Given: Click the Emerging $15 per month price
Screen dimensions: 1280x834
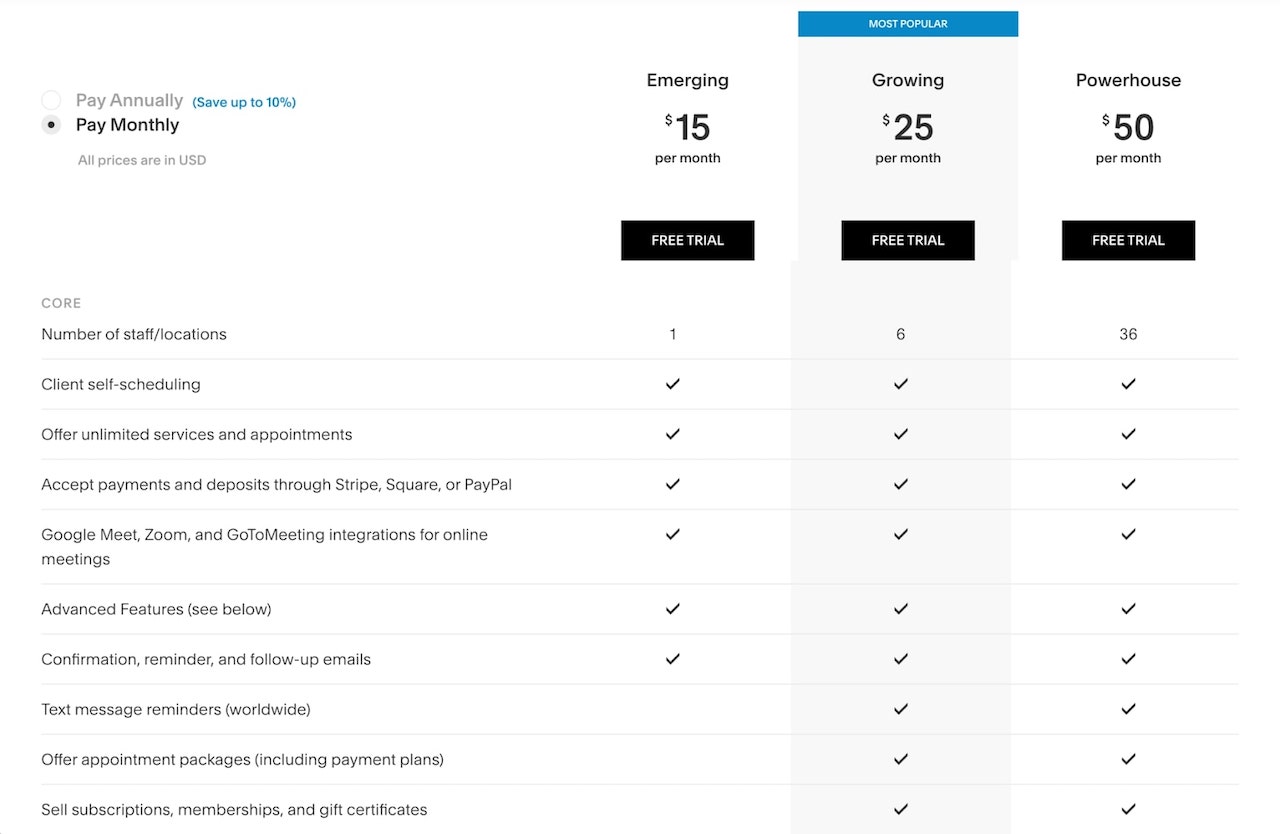Looking at the screenshot, I should (x=688, y=128).
